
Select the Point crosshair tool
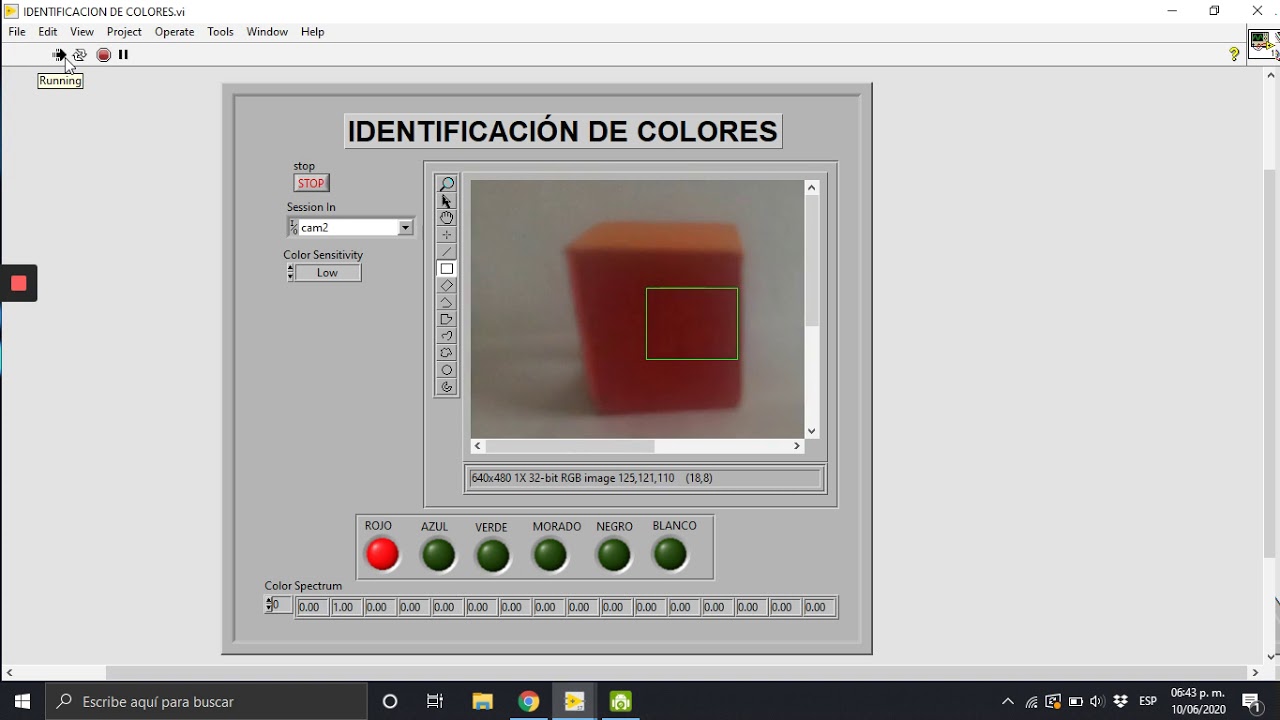point(447,235)
